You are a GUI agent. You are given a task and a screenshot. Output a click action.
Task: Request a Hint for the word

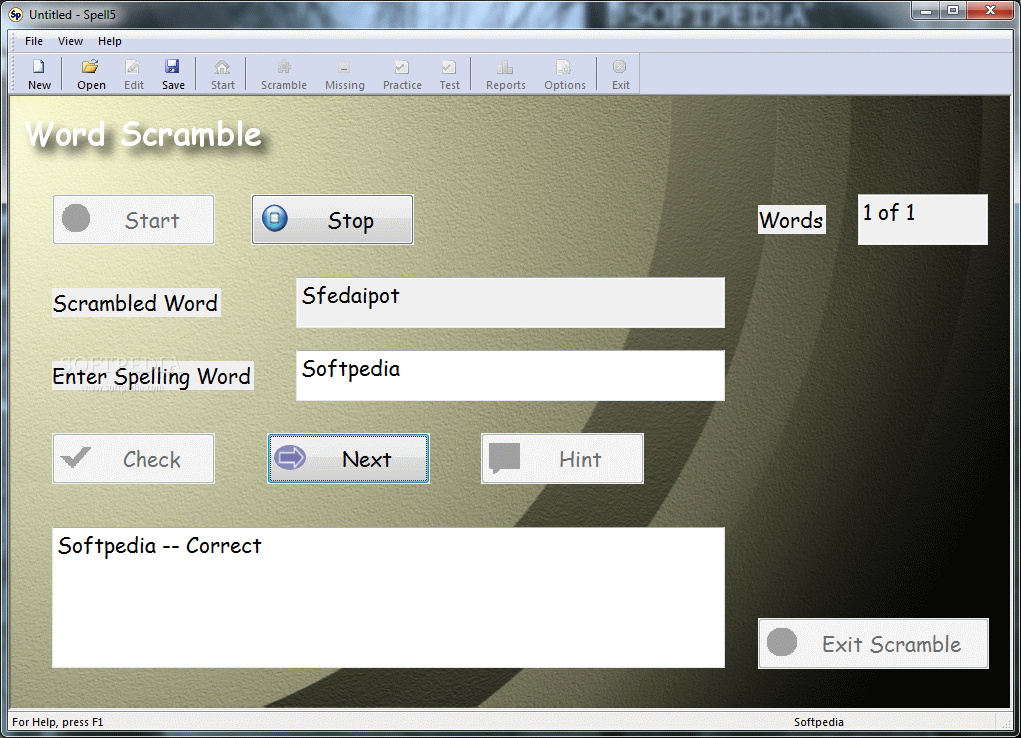[563, 459]
